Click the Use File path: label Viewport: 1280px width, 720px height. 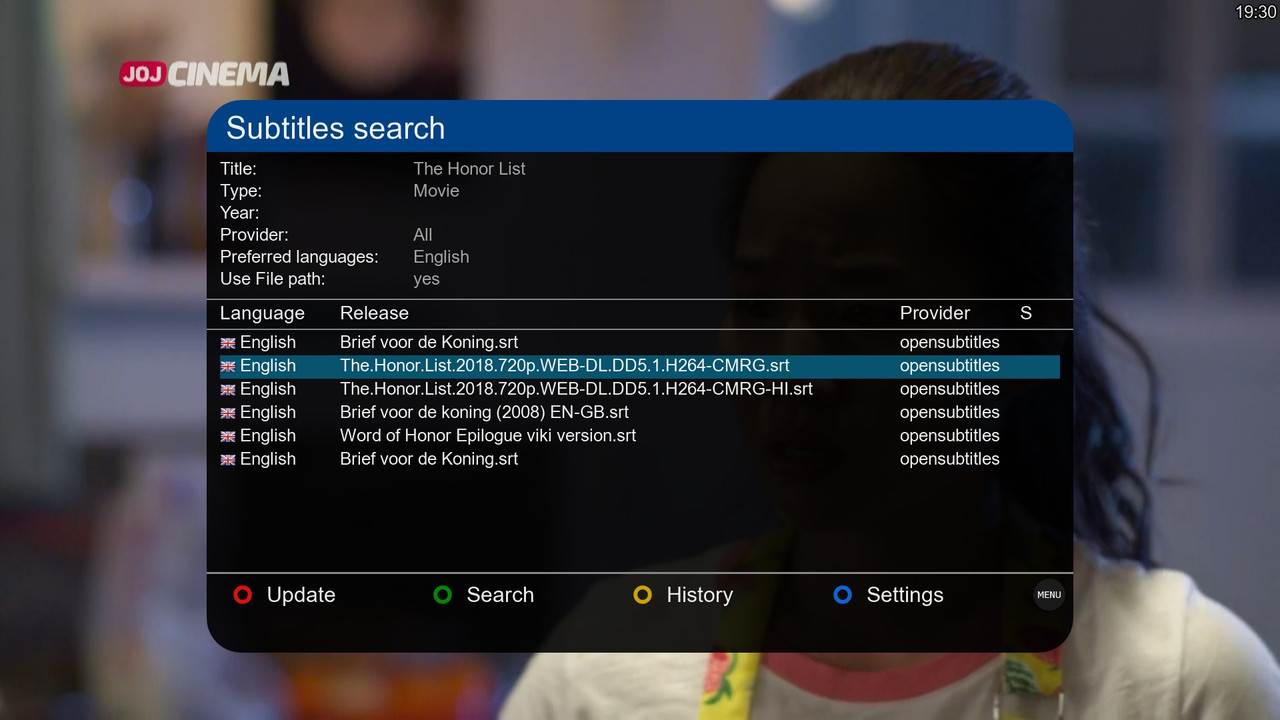coord(272,279)
